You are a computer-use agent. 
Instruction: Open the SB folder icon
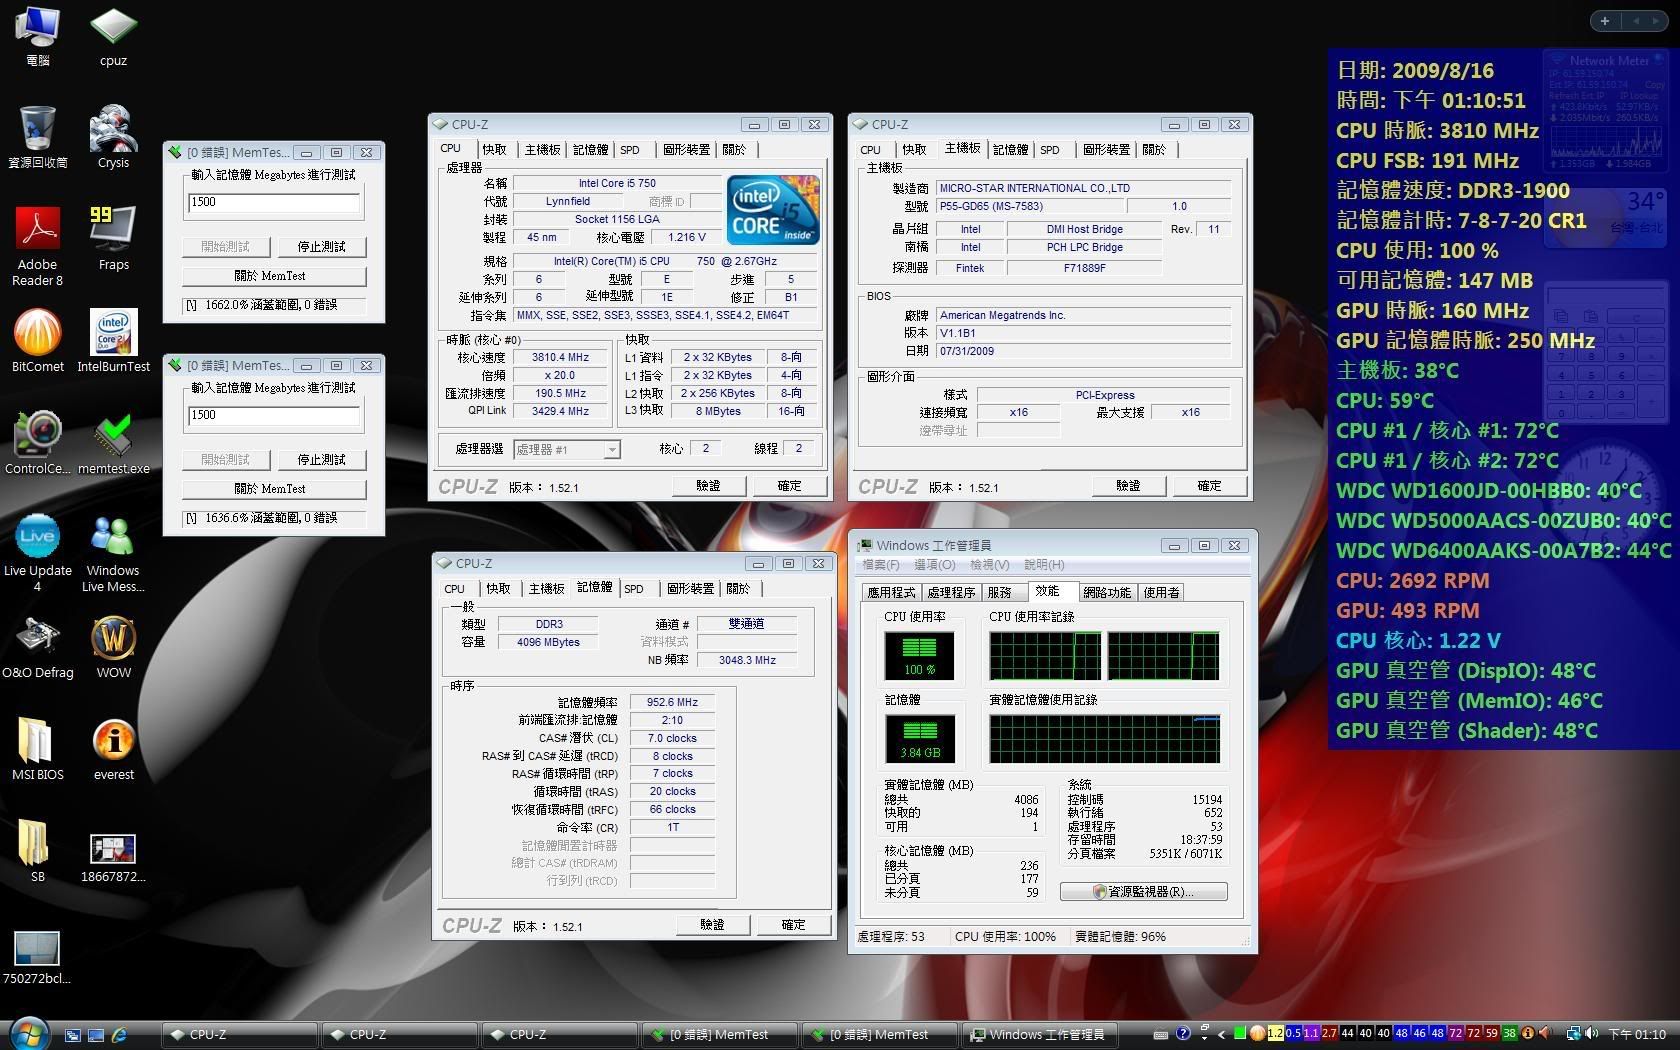[x=37, y=851]
